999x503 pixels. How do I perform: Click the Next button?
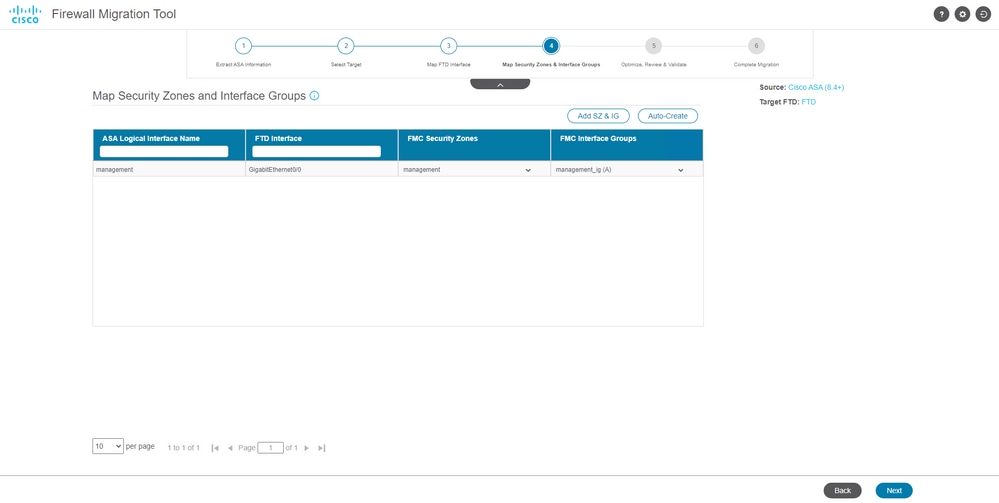point(894,490)
